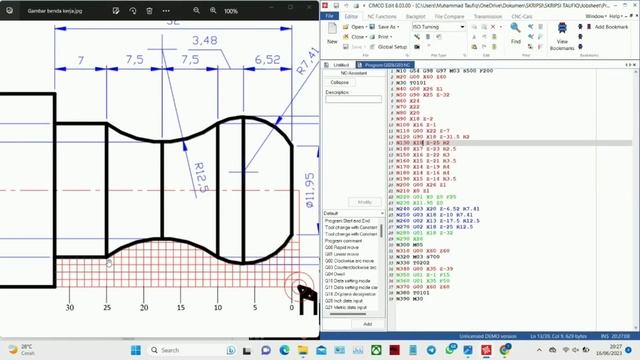The width and height of the screenshot is (640, 360).
Task: Click the Add button below macro list
Action: (x=367, y=324)
